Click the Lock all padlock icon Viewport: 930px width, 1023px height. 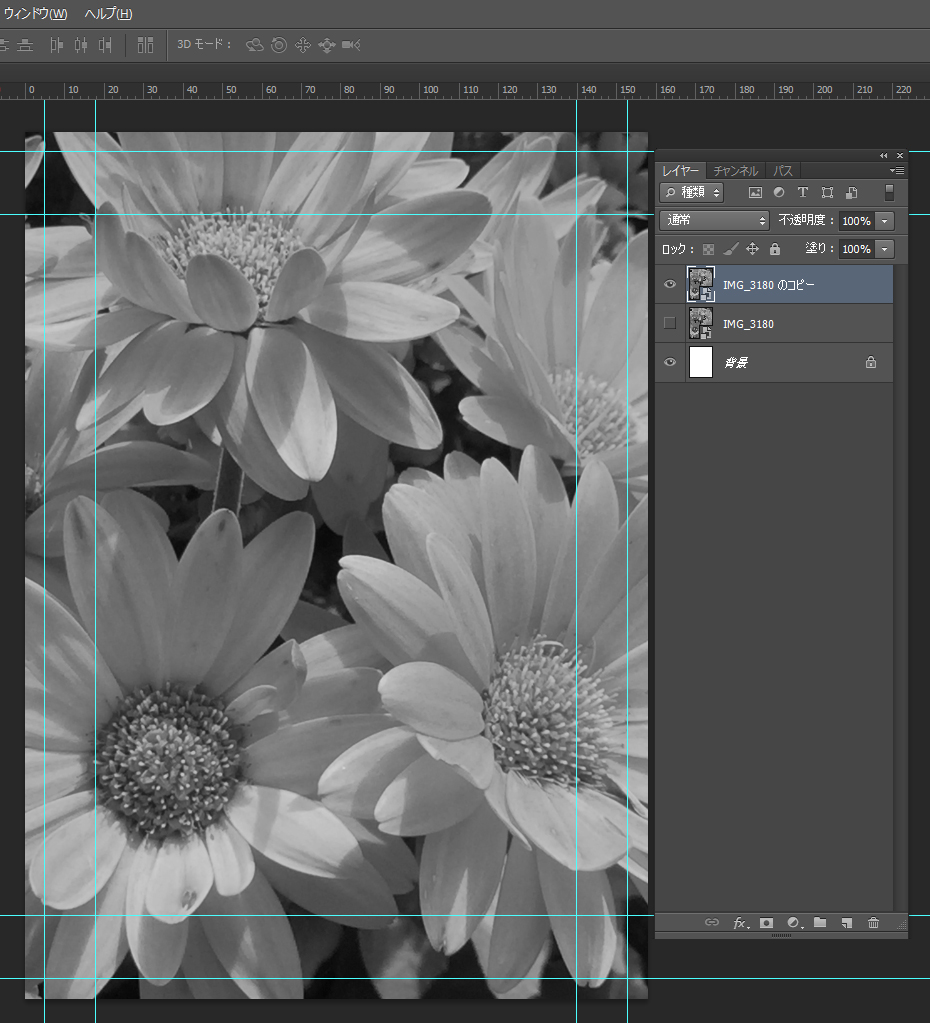point(774,249)
